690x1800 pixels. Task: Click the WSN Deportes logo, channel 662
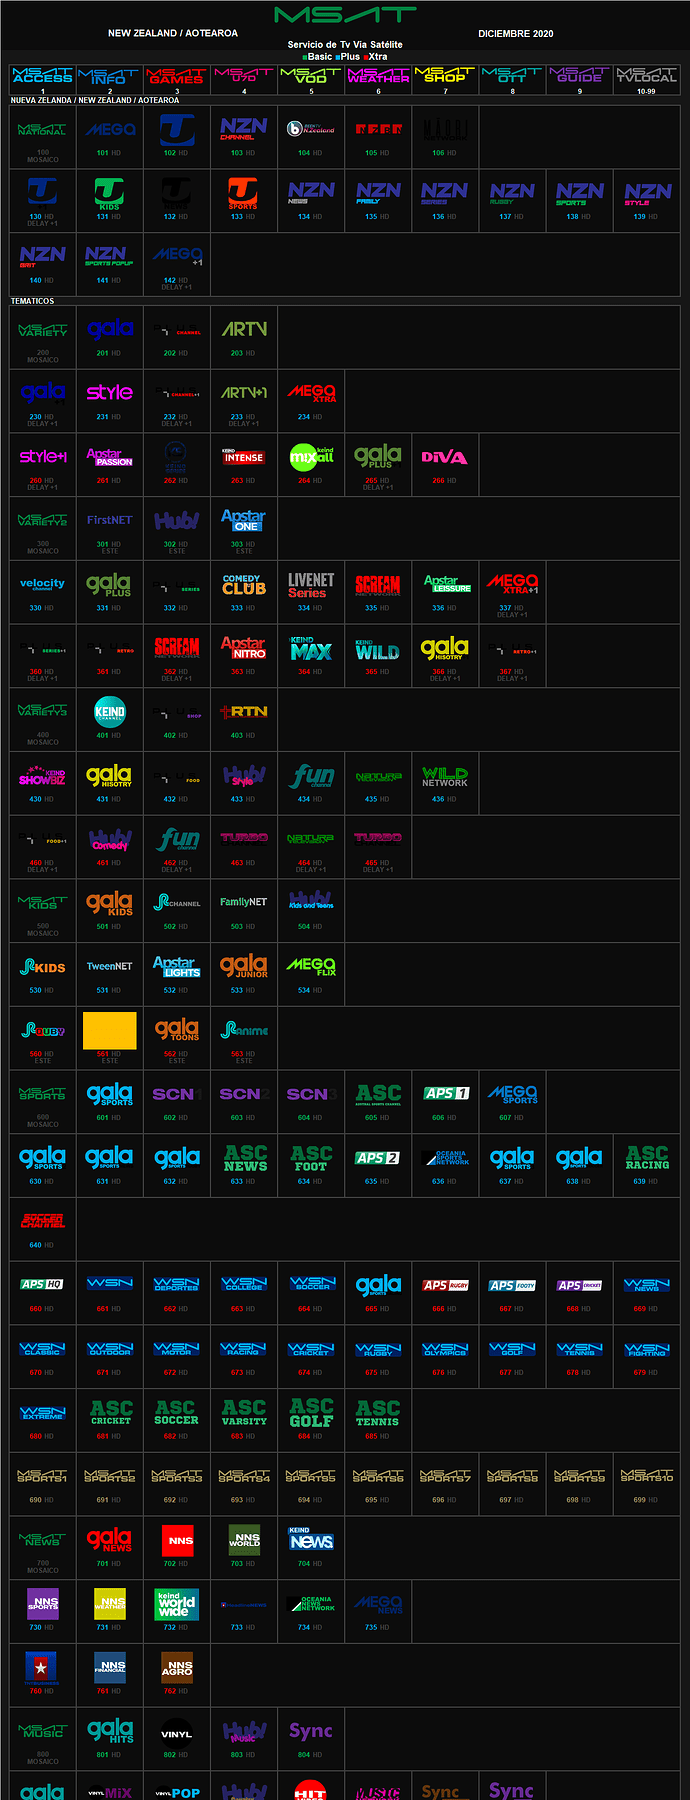point(177,1284)
